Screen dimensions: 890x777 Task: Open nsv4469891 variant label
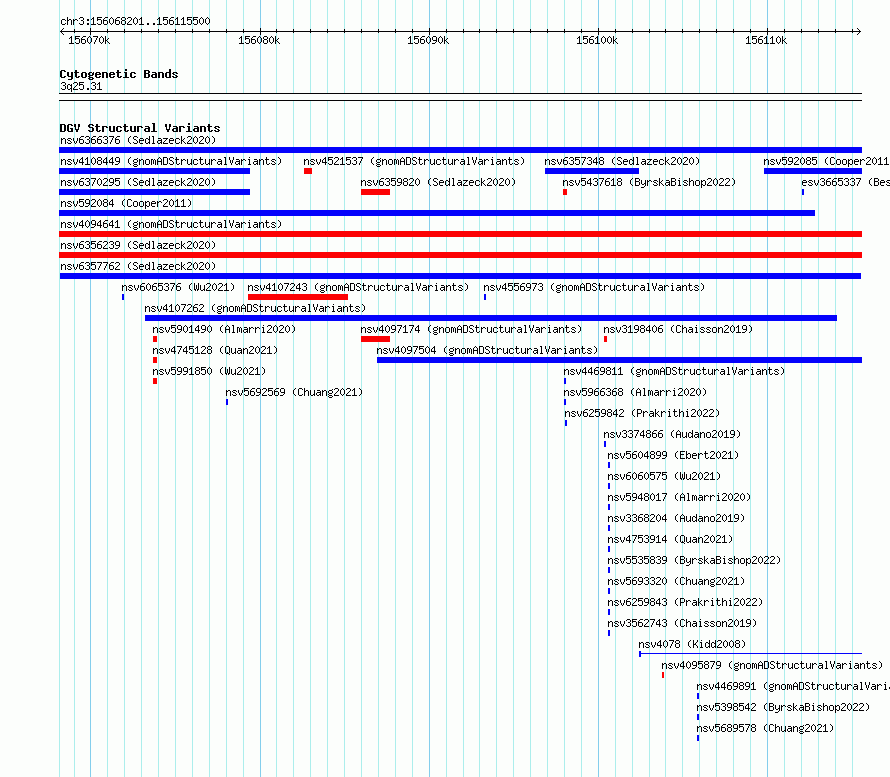point(793,686)
